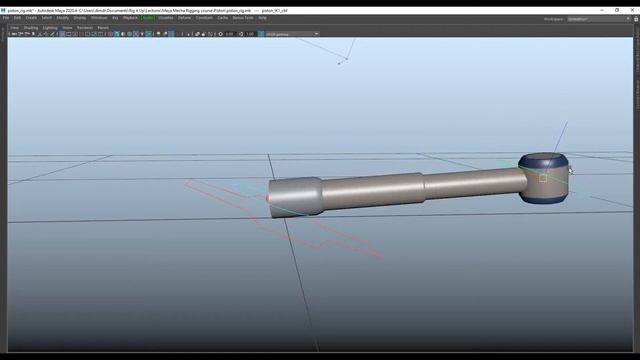Open the Deform menu
640x360 pixels.
tap(184, 18)
